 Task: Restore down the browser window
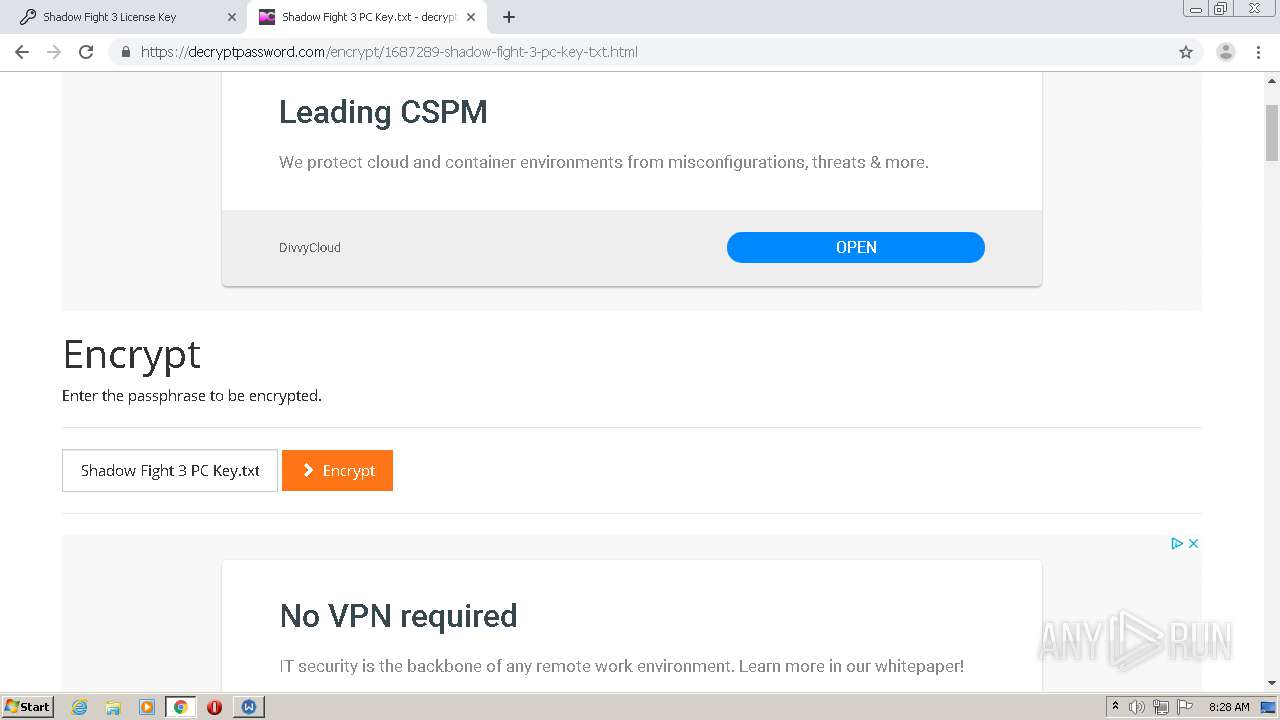pyautogui.click(x=1221, y=8)
